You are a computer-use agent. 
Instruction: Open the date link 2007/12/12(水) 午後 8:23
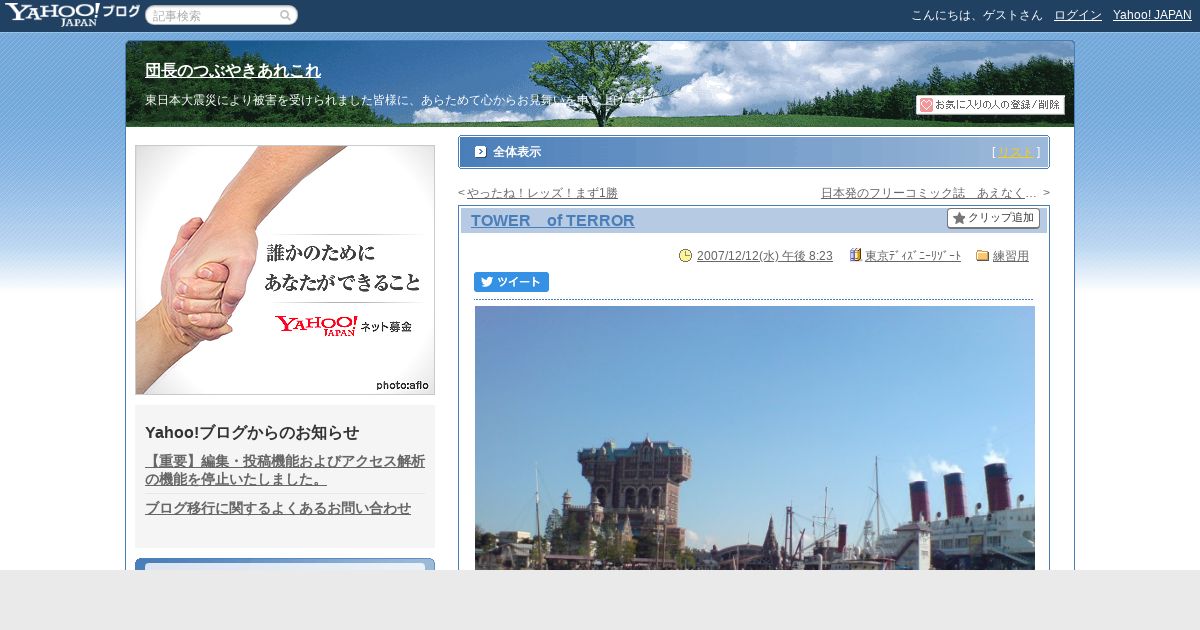tap(765, 256)
